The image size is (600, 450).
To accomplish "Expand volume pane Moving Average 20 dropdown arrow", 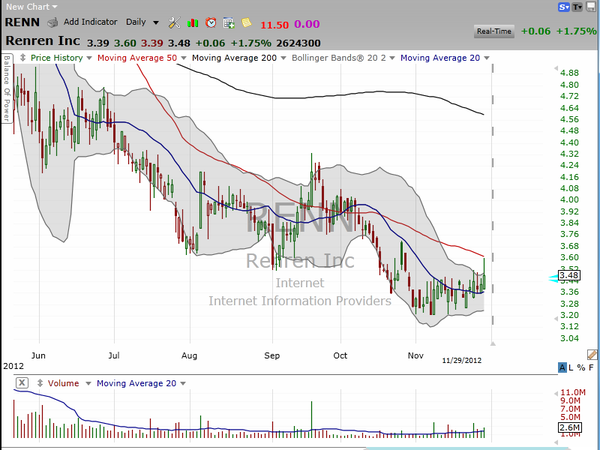I will pyautogui.click(x=183, y=383).
